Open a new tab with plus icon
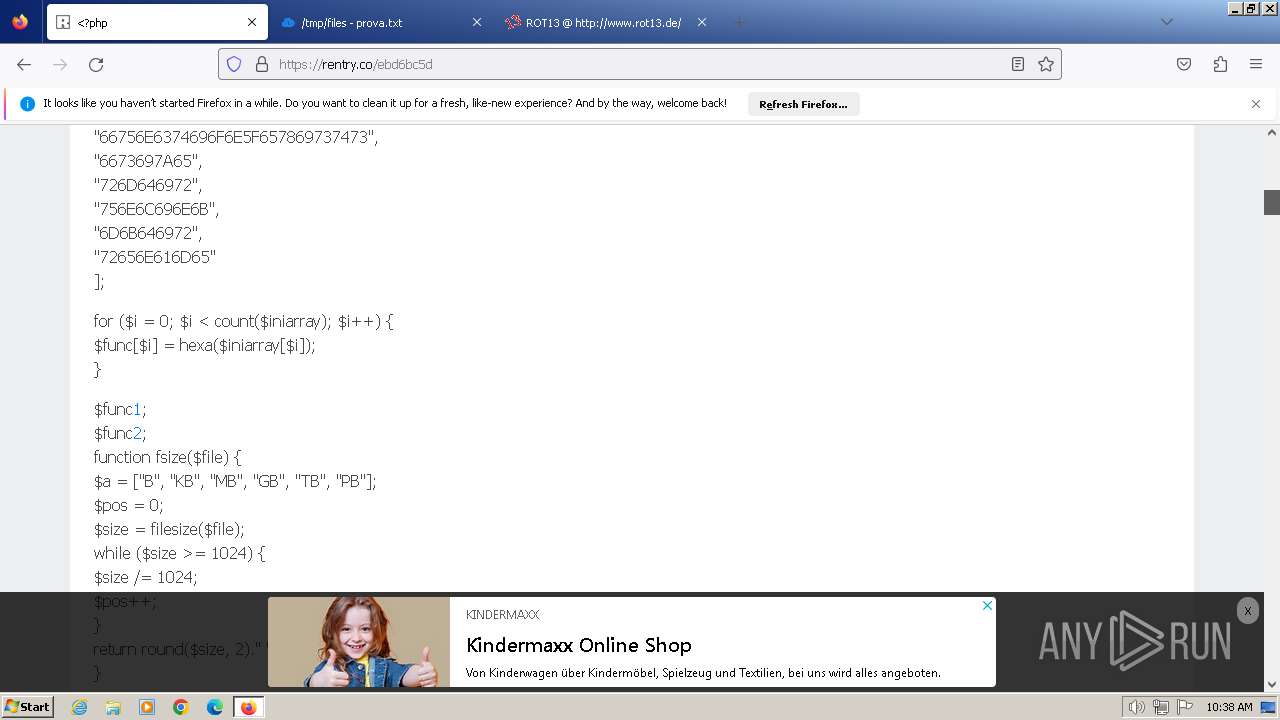The image size is (1280, 720). pos(739,22)
